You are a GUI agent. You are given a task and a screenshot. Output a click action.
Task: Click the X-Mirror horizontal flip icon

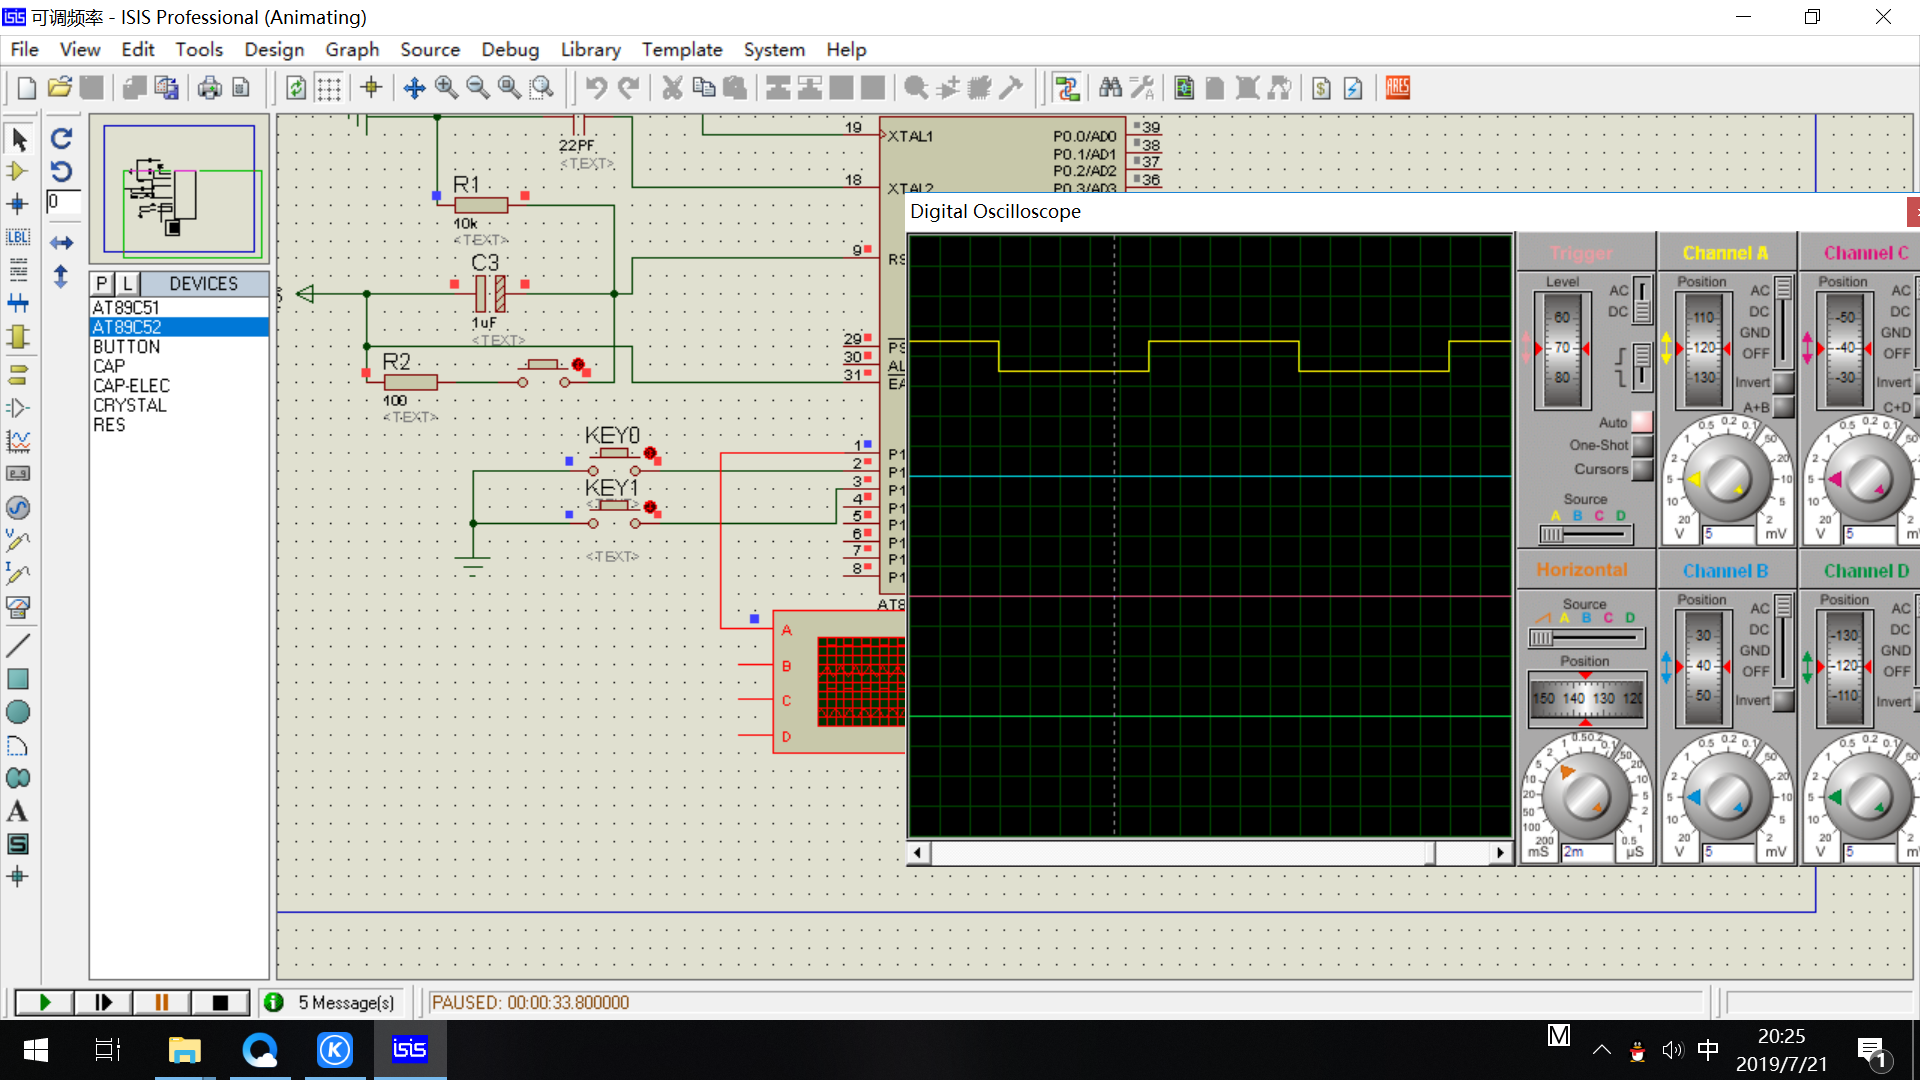click(x=61, y=243)
